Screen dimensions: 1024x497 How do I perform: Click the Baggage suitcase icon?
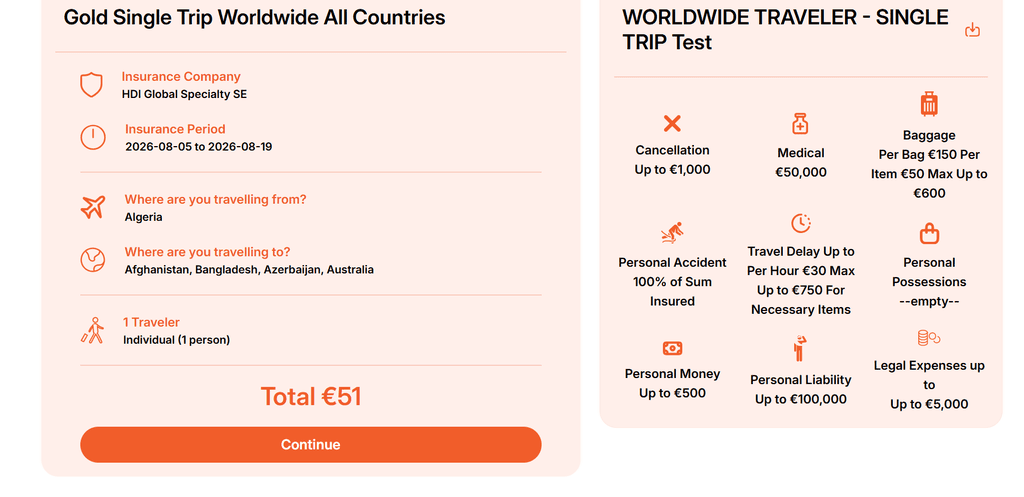click(x=929, y=104)
